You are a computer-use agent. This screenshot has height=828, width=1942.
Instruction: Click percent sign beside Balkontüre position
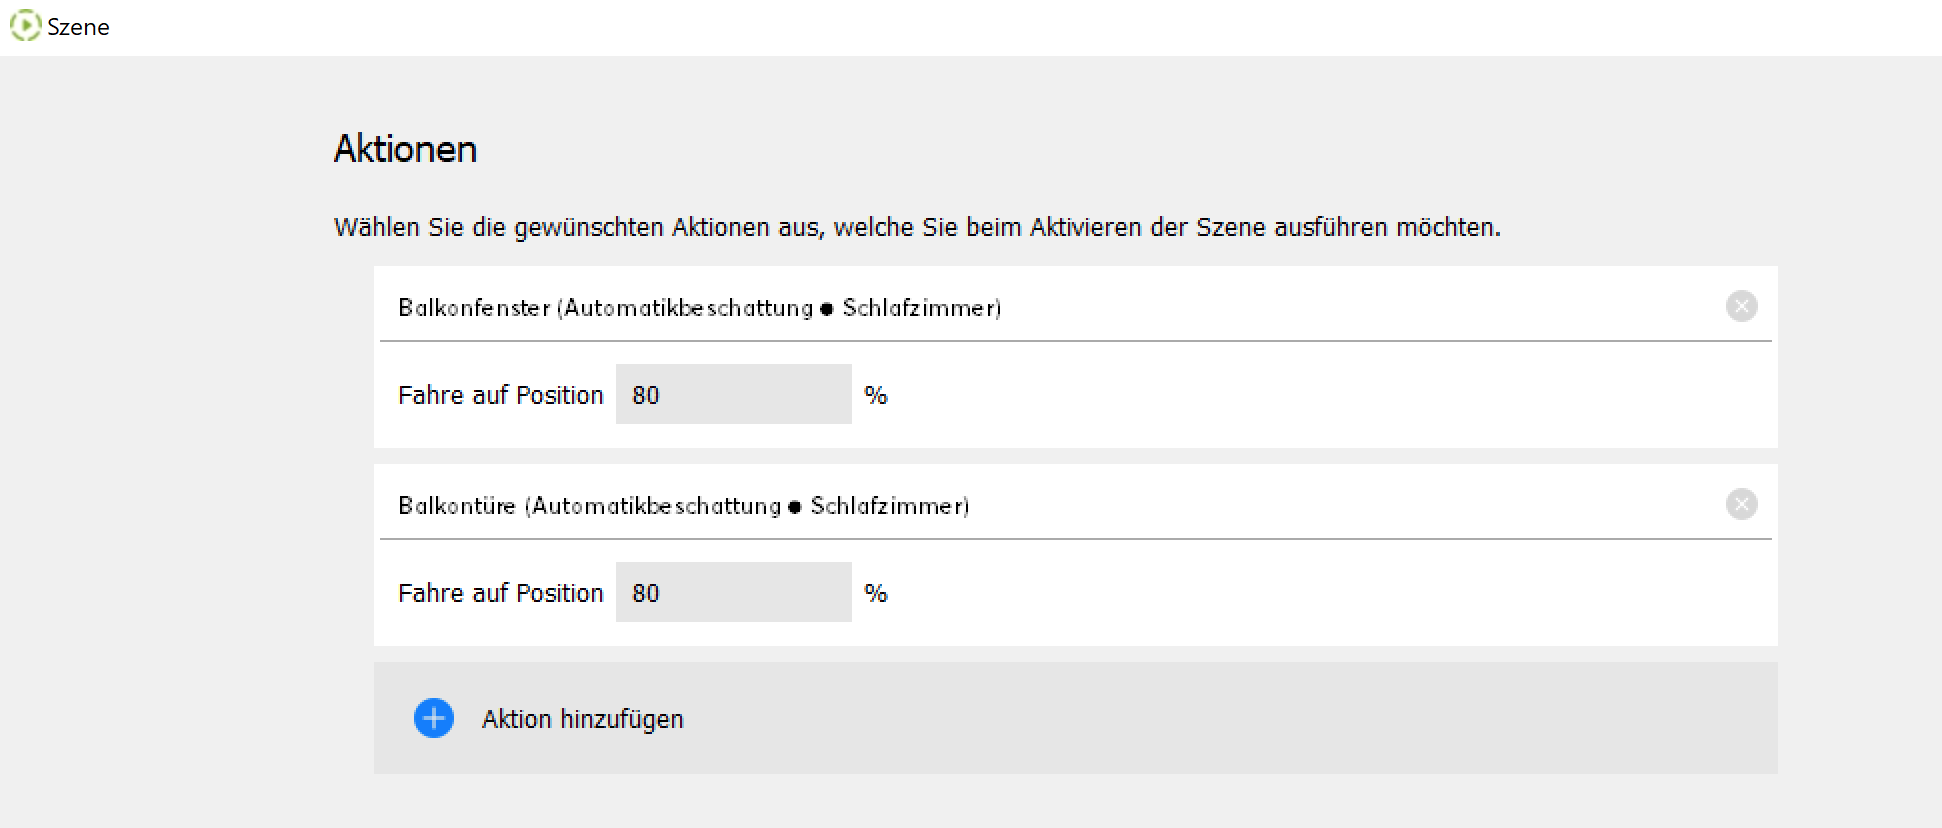876,593
